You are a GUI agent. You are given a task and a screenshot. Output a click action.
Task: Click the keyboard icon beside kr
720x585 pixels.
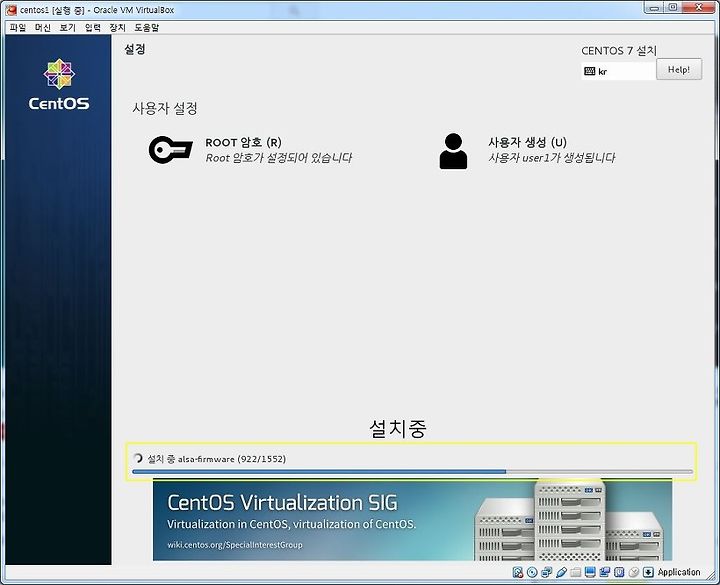tap(589, 71)
